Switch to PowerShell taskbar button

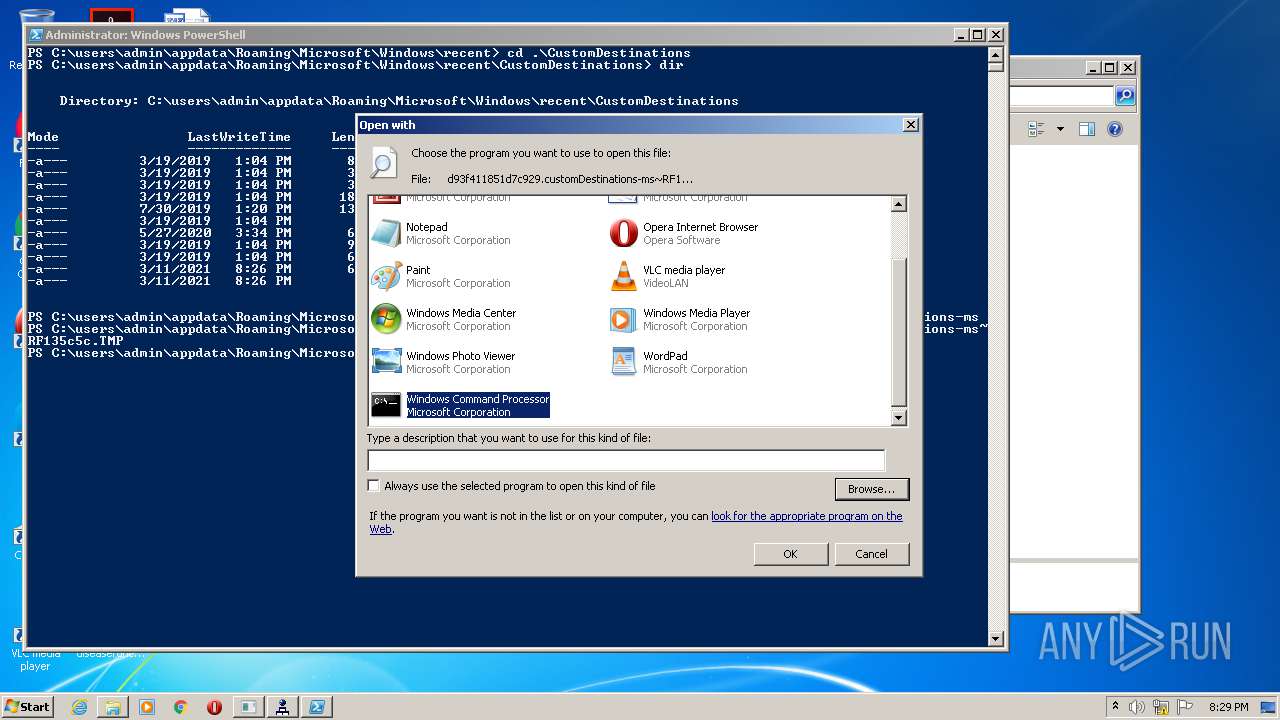click(x=316, y=707)
